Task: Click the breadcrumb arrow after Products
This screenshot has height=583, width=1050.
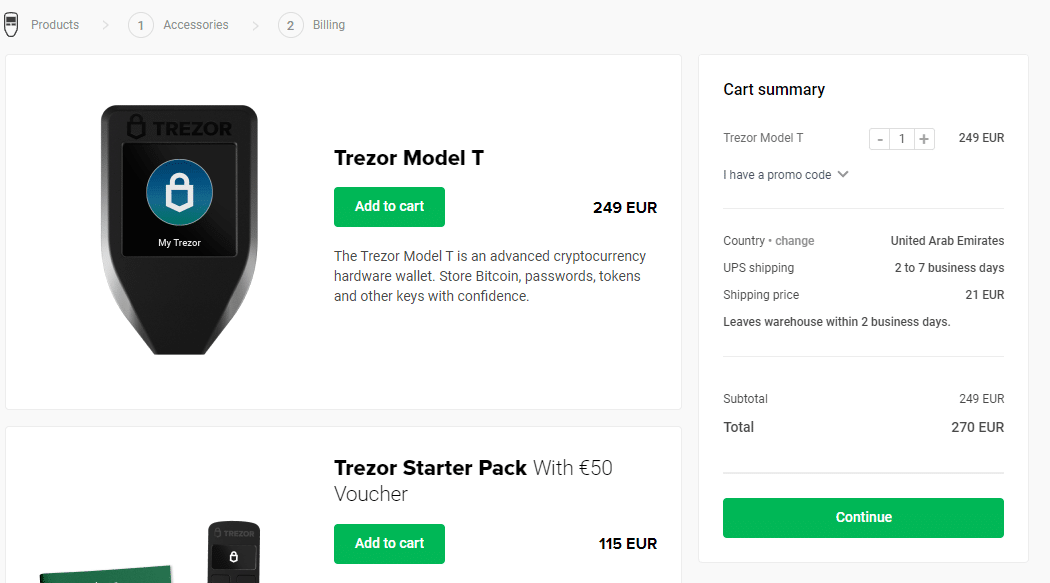Action: [x=104, y=24]
